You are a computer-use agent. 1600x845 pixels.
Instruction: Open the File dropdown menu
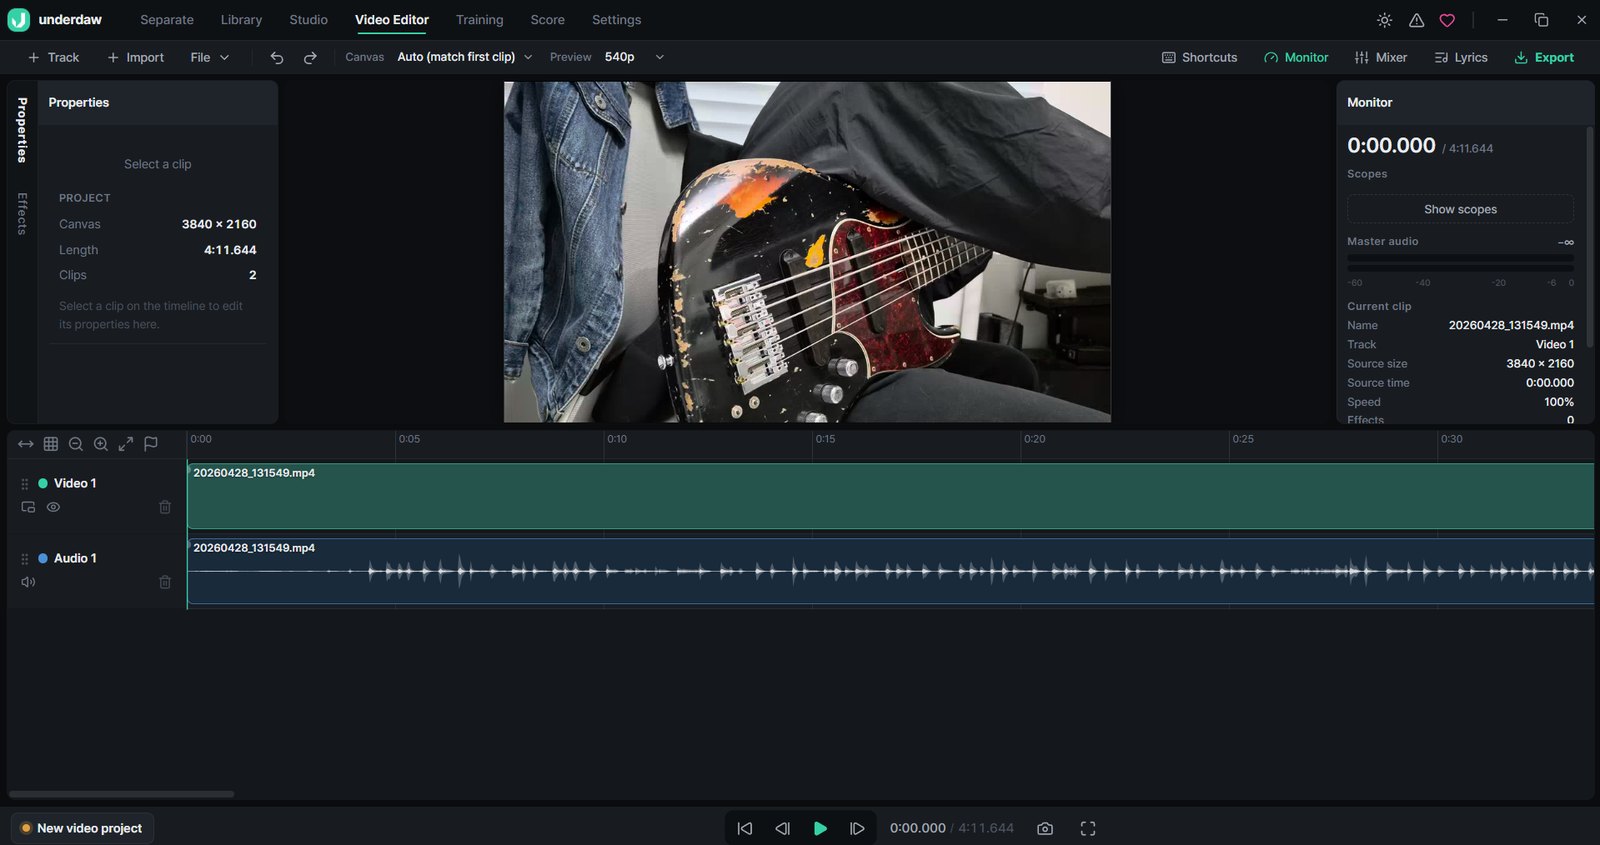210,58
